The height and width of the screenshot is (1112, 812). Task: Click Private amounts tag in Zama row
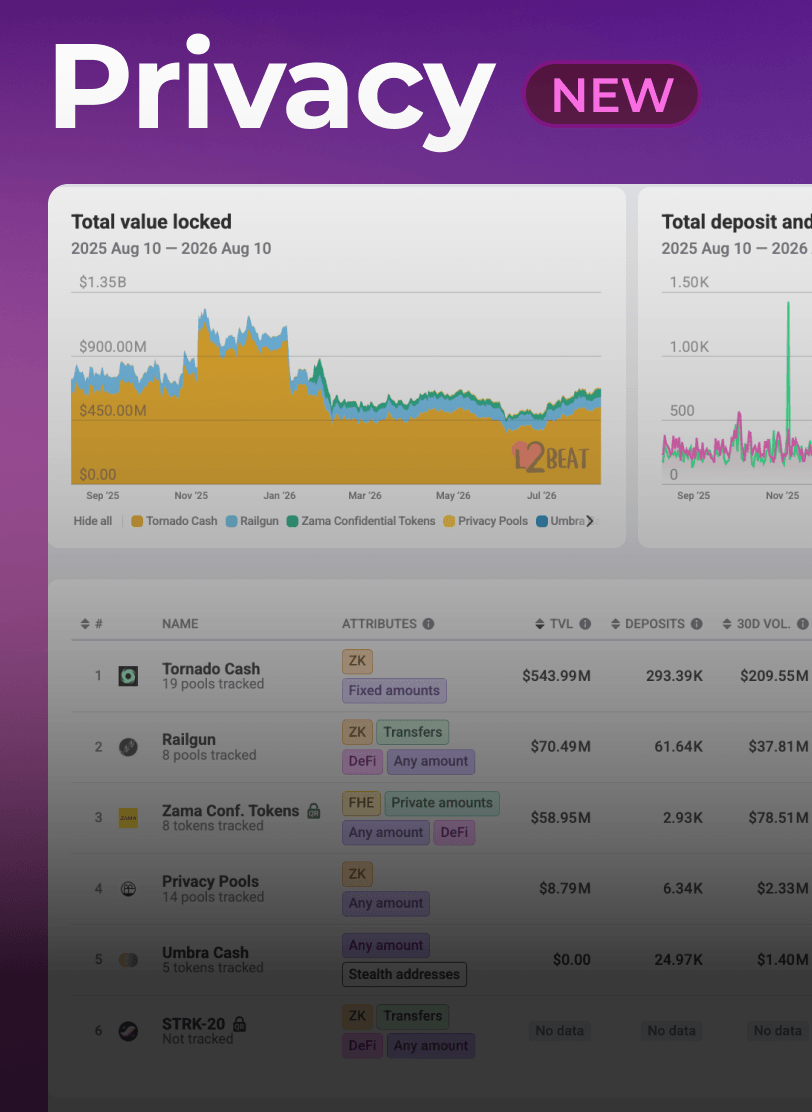point(442,803)
